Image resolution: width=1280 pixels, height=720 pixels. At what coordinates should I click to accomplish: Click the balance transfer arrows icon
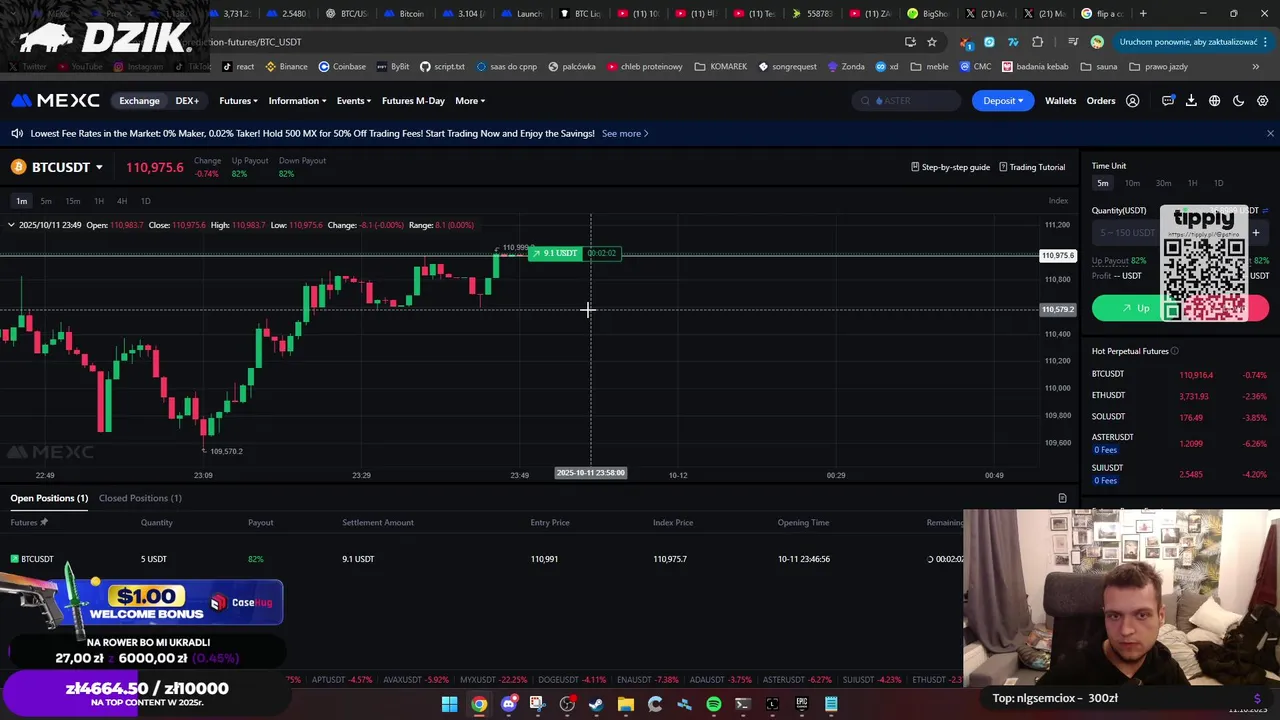pos(1265,211)
